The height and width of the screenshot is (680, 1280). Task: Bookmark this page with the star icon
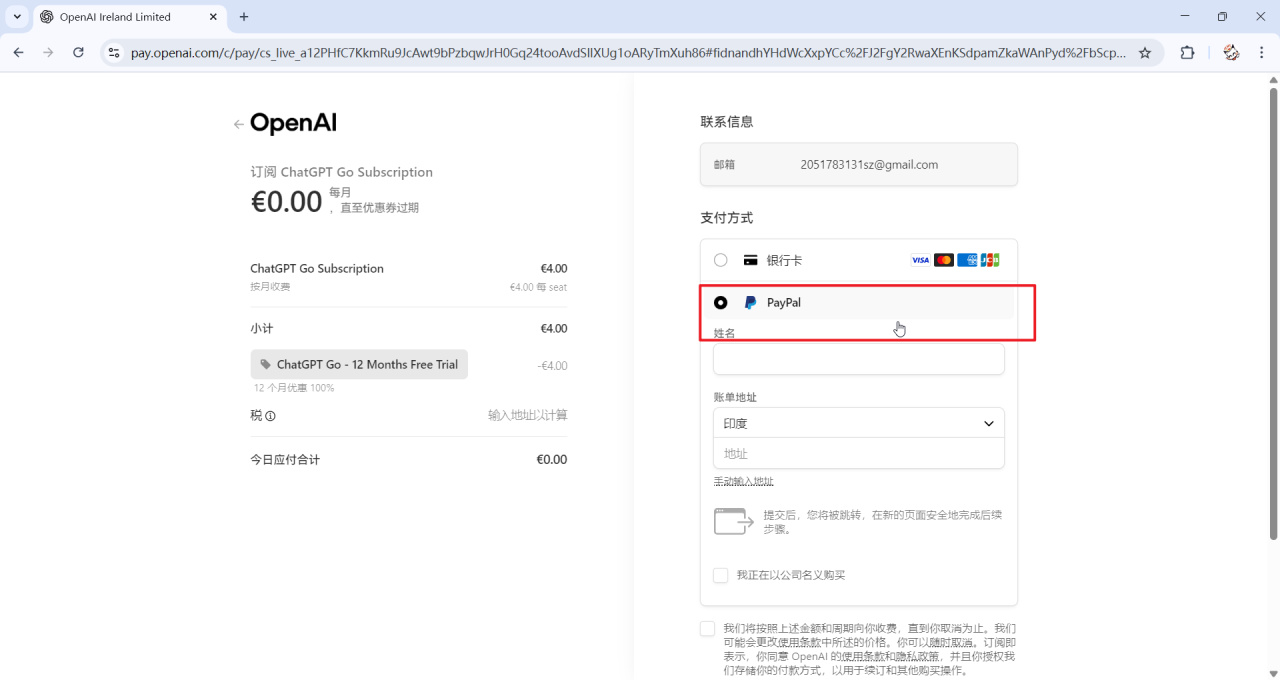[1145, 53]
